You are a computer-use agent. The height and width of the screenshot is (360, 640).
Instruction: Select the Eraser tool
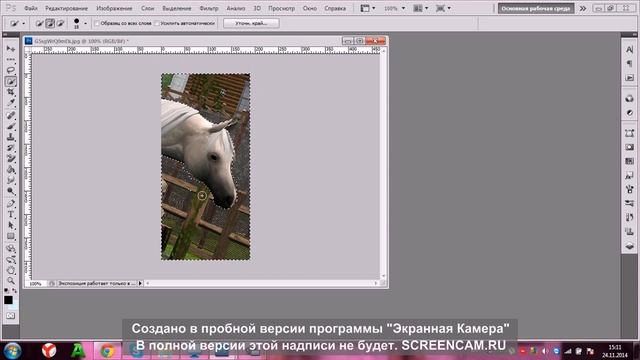click(x=11, y=159)
